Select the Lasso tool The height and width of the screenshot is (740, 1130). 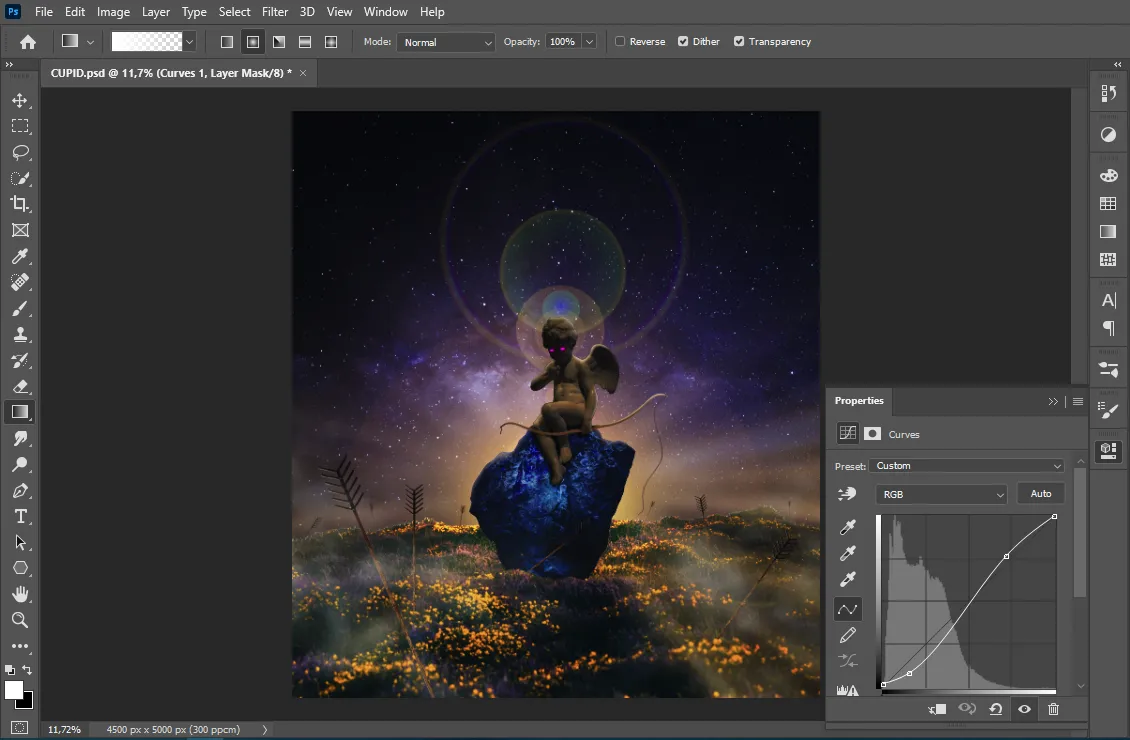point(20,152)
